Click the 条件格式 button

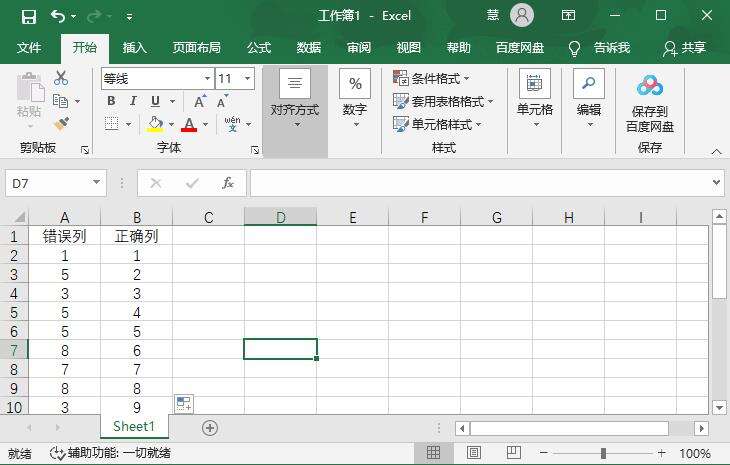coord(431,78)
